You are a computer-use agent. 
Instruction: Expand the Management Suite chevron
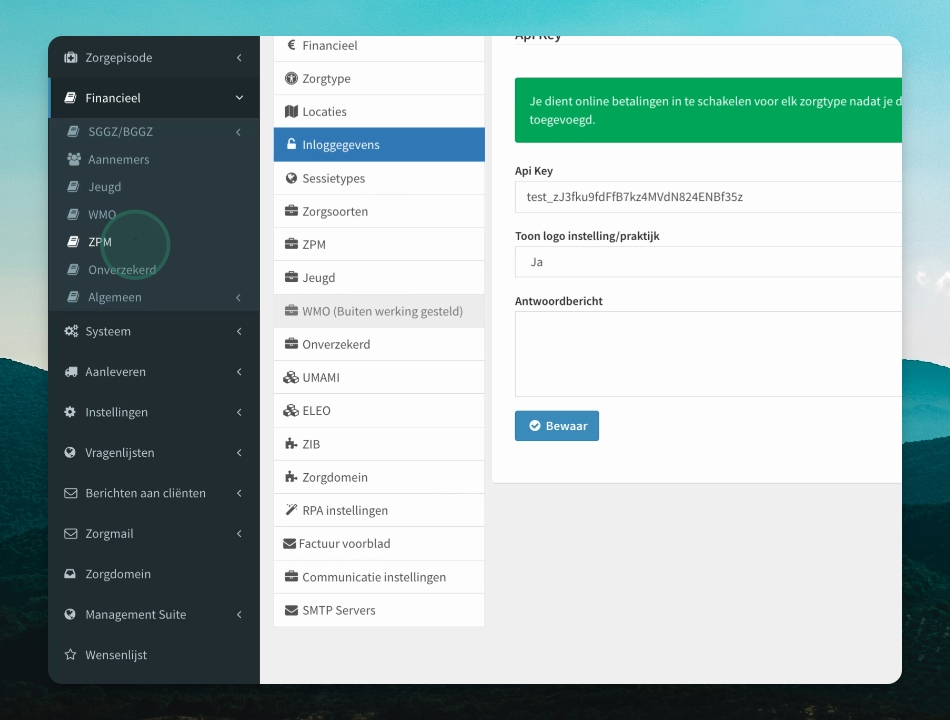pos(239,615)
